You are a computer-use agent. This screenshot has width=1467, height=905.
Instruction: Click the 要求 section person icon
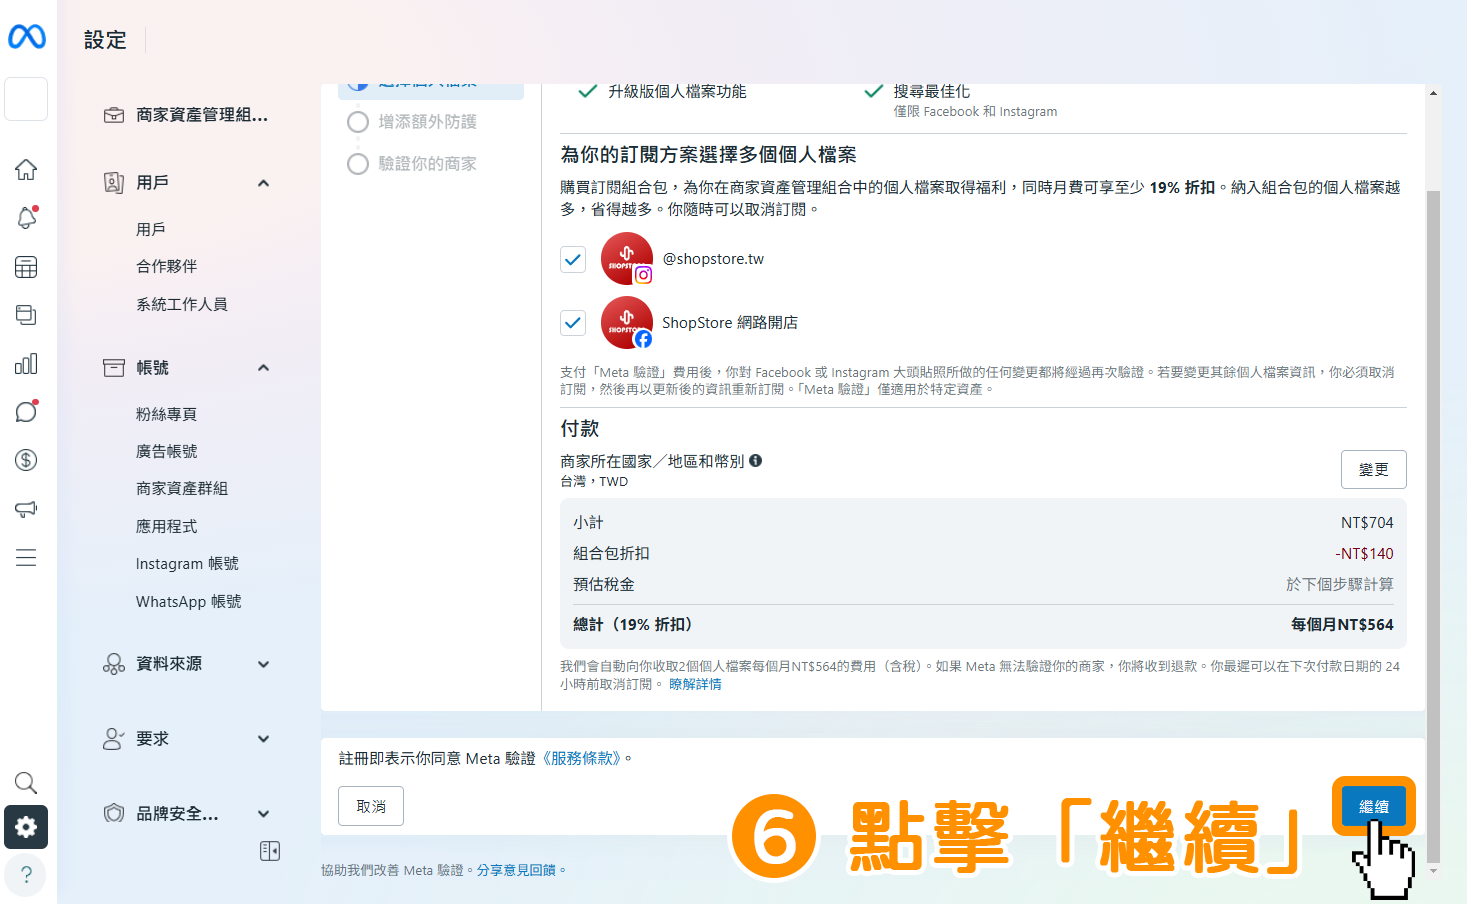pos(114,738)
